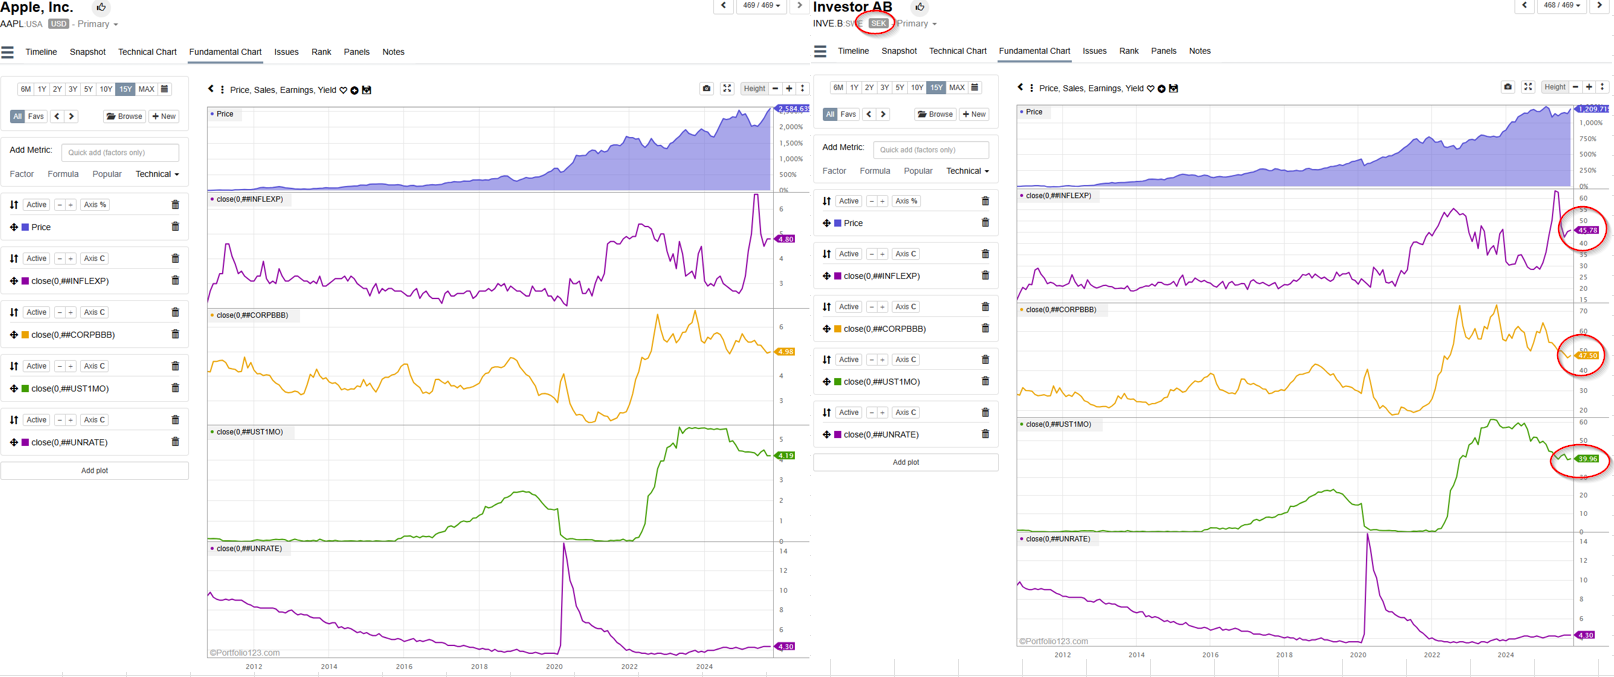Image resolution: width=1614 pixels, height=677 pixels.
Task: Delete the CORPBBB metric in Apple panel
Action: [175, 335]
